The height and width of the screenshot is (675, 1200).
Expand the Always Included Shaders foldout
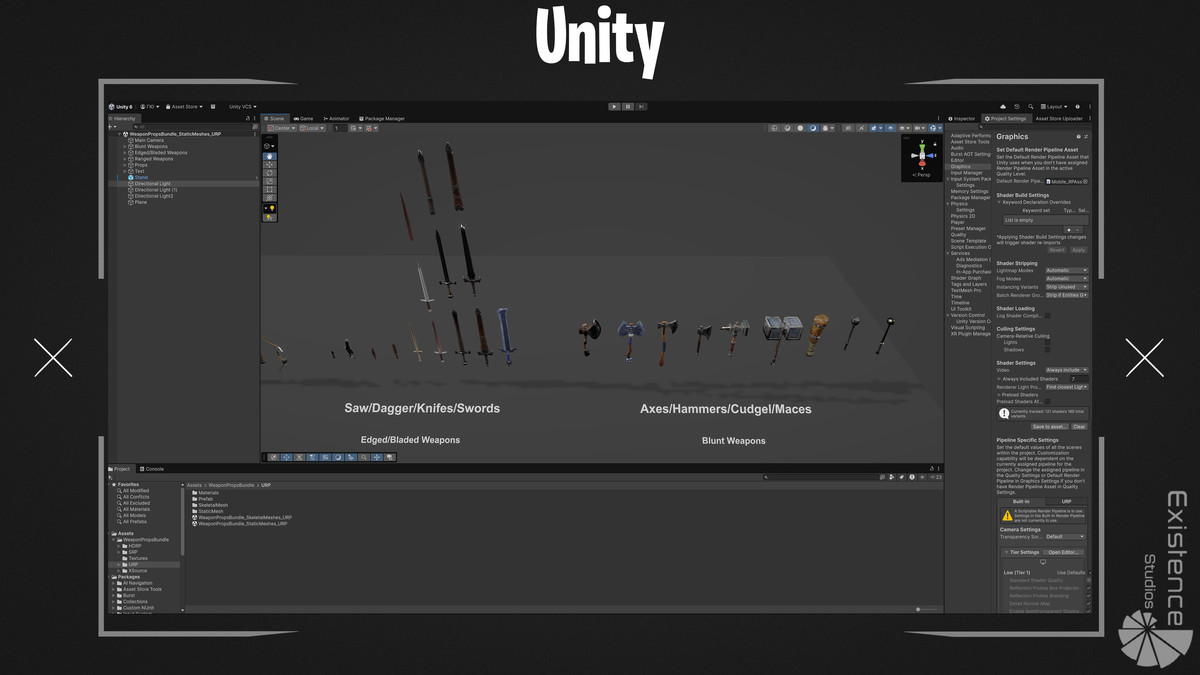(999, 379)
